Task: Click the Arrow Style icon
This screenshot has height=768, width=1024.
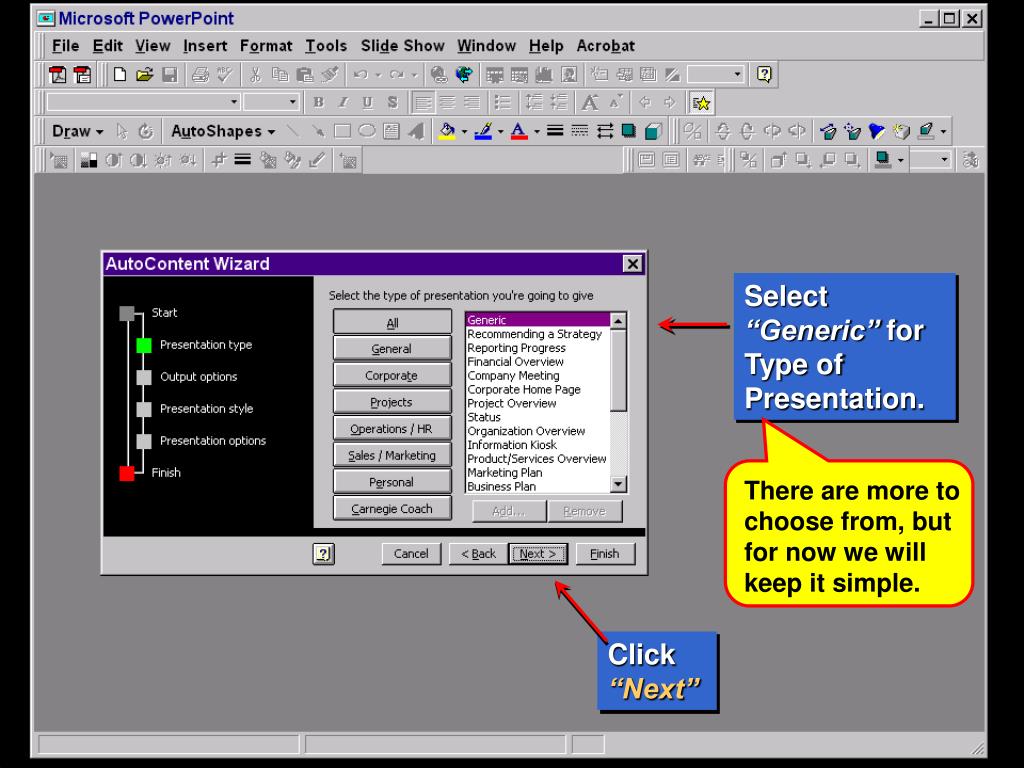Action: pos(605,131)
